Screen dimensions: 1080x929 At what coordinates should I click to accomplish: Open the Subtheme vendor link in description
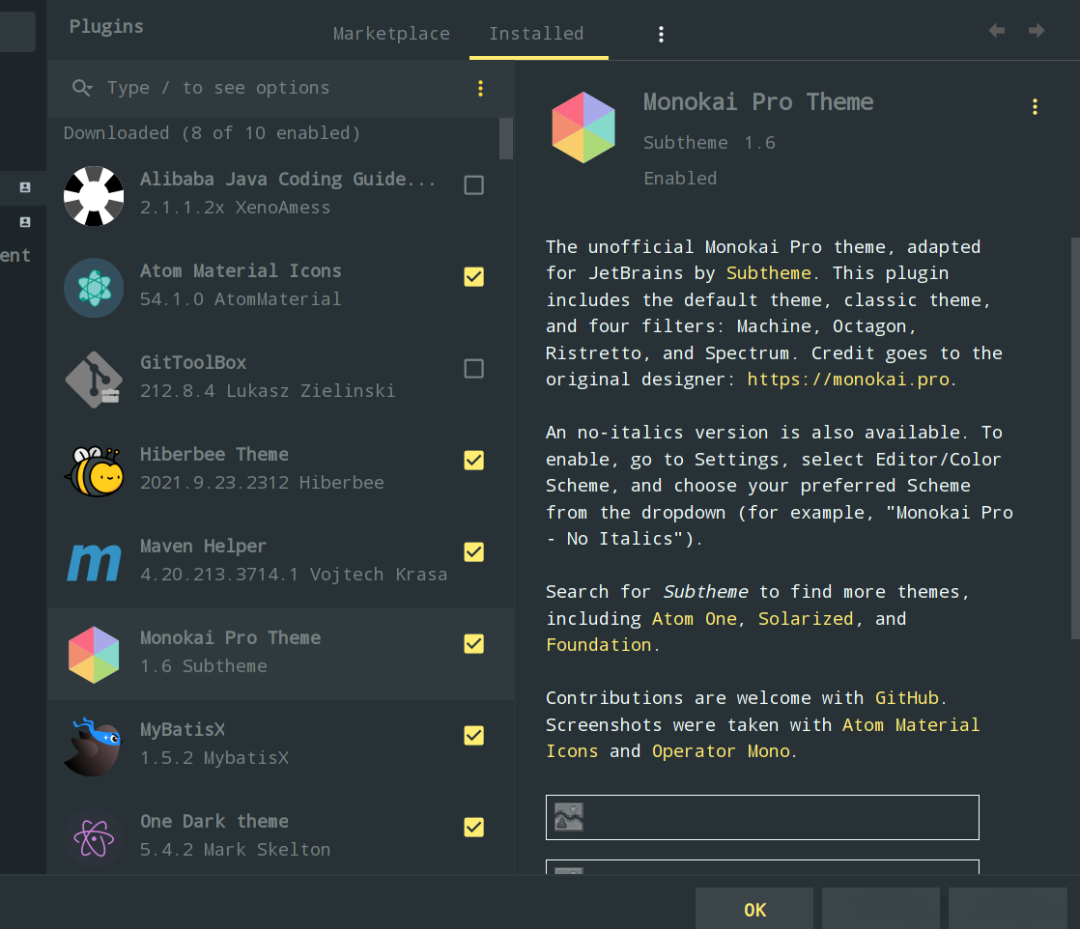(769, 273)
